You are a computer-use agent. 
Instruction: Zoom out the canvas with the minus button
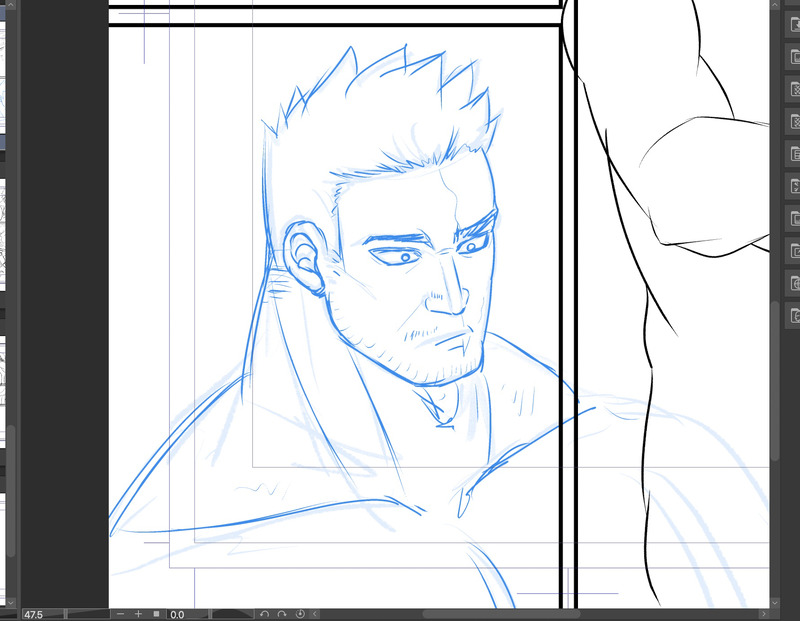tap(120, 614)
